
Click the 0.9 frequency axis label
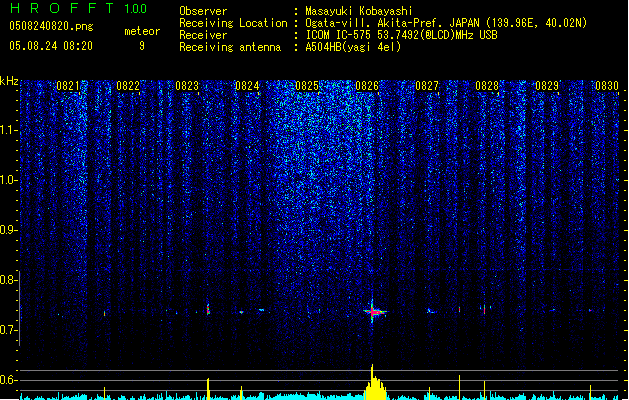[8, 230]
